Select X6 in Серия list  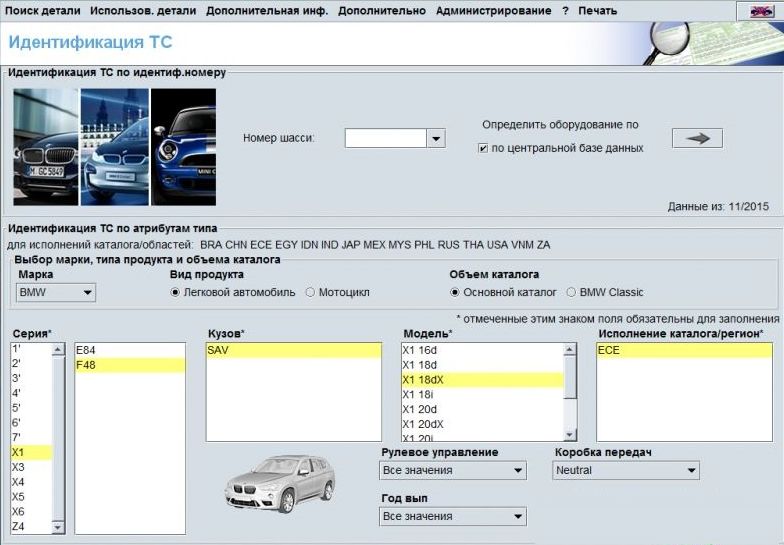(31, 512)
